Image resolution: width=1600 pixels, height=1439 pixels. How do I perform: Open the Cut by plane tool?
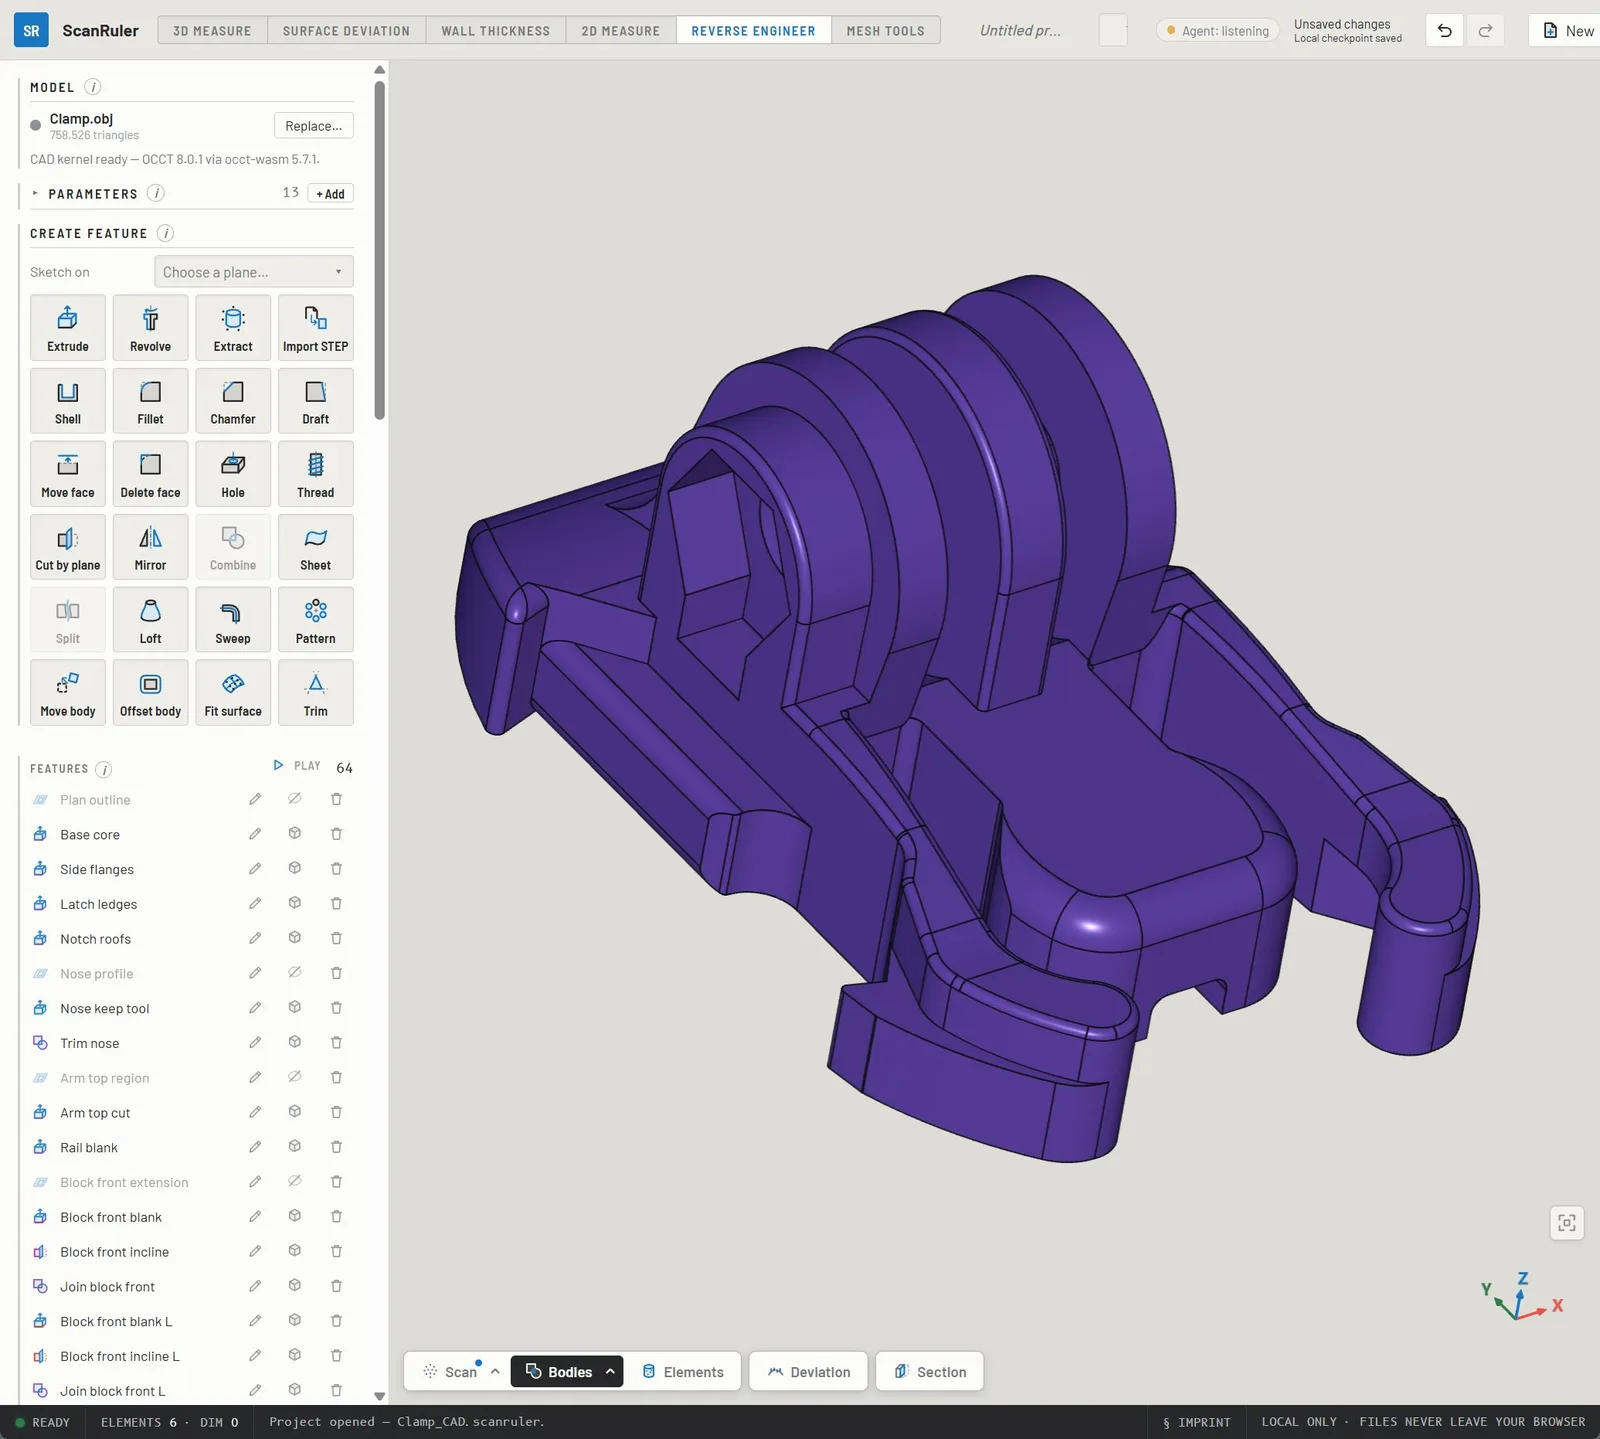tap(68, 547)
